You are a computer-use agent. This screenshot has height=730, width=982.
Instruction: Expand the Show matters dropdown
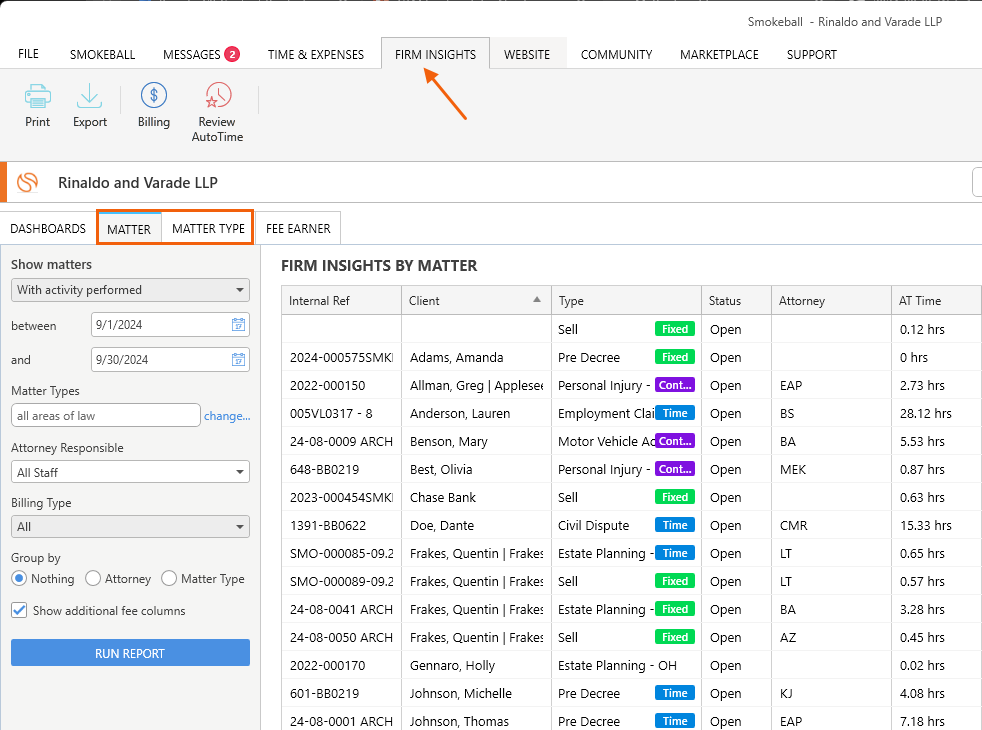(130, 290)
